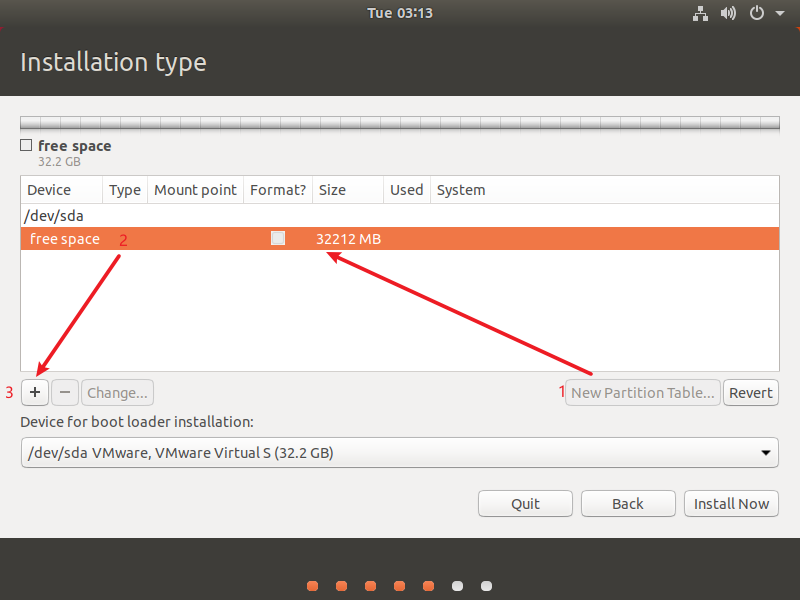Viewport: 800px width, 600px height.
Task: Click the plus add partition button
Action: click(35, 392)
